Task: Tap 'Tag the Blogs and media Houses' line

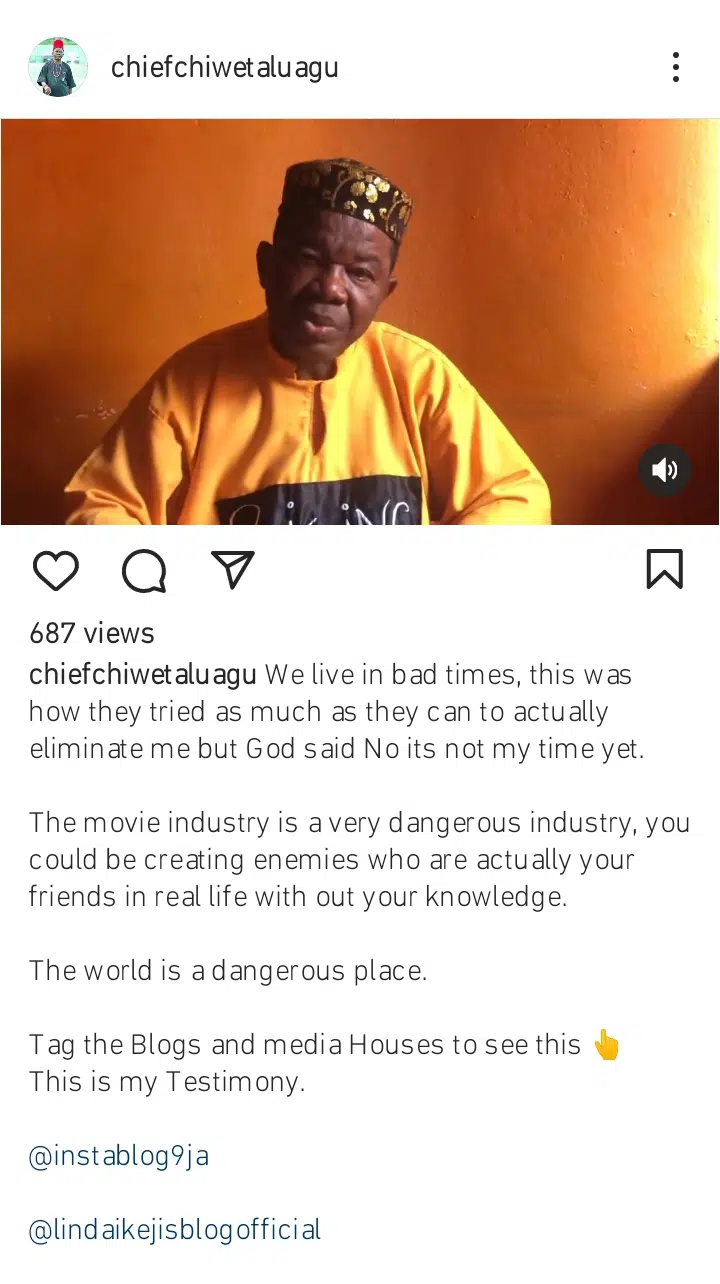Action: (305, 1045)
